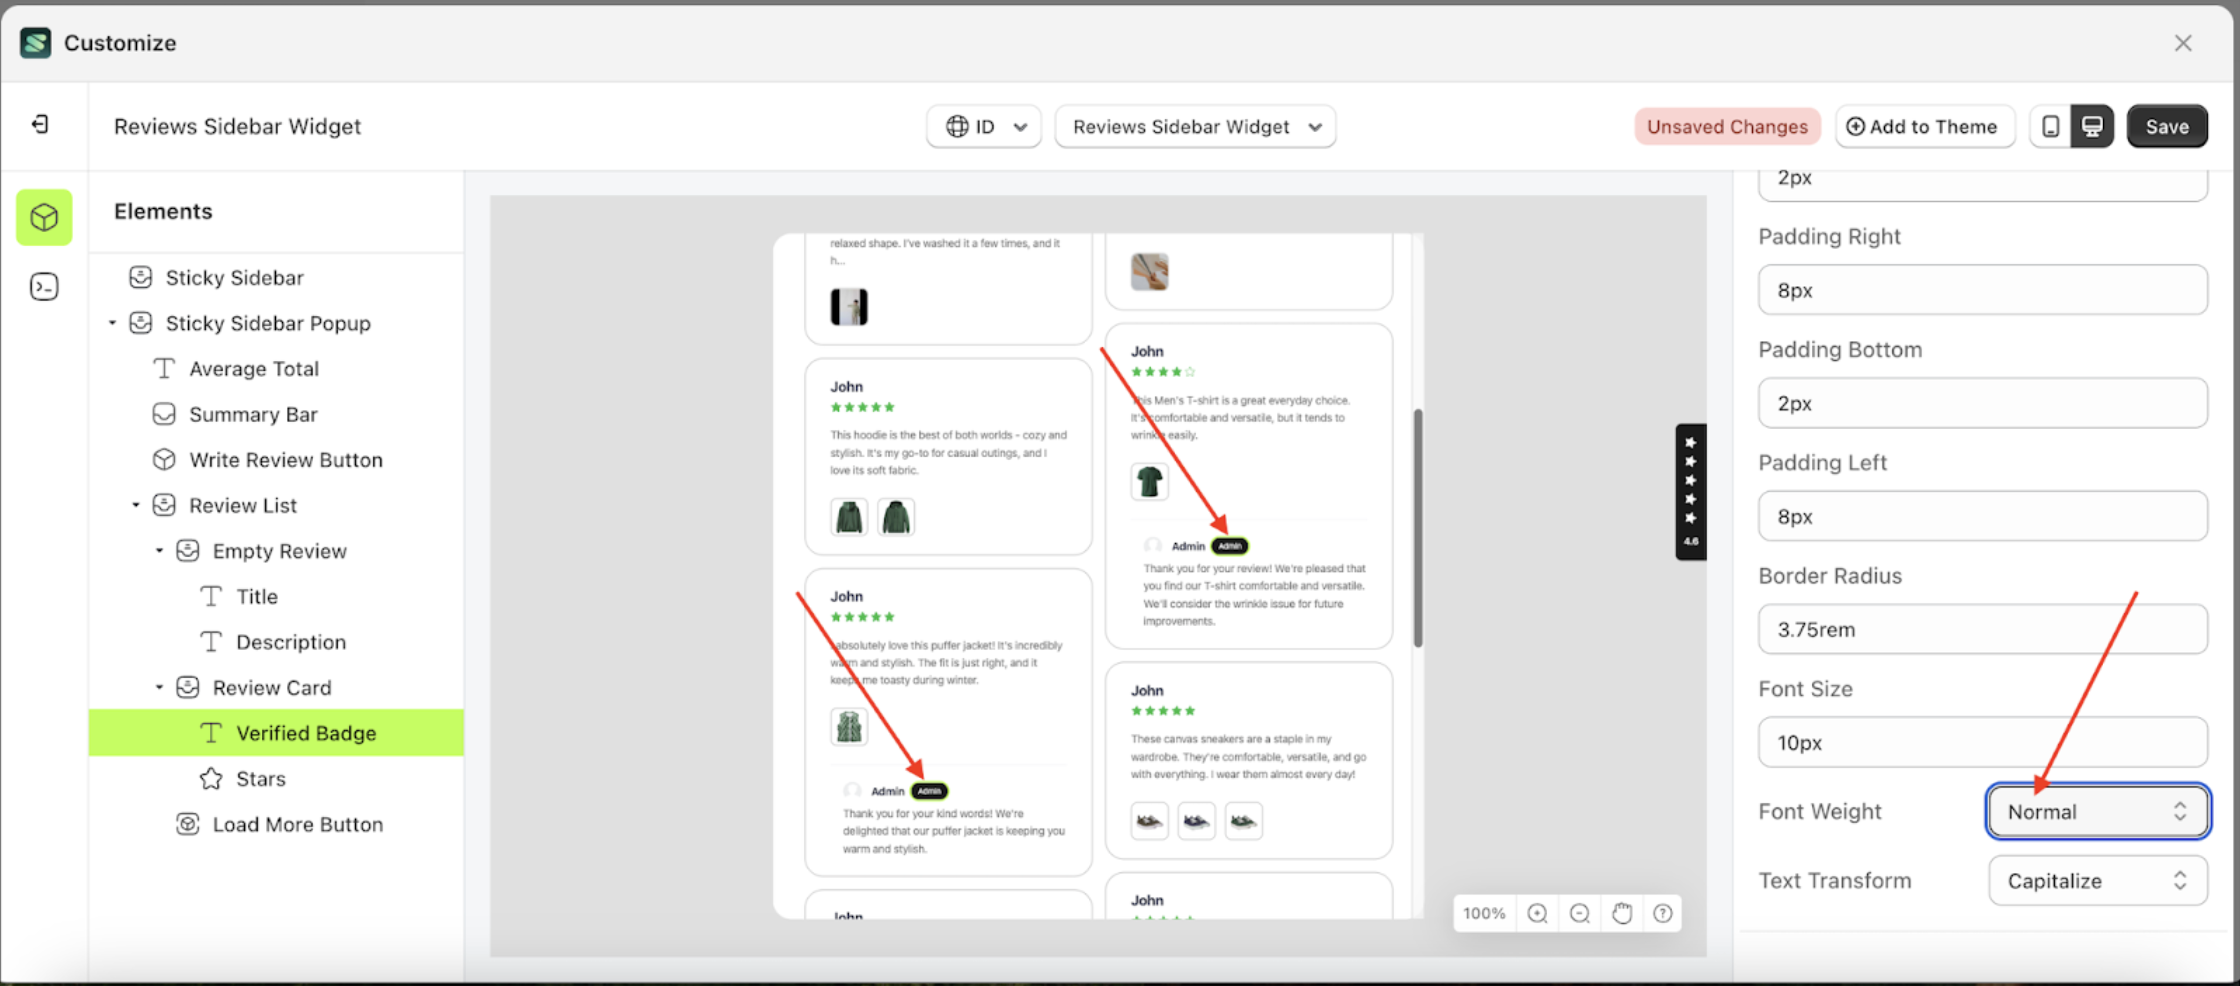This screenshot has height=986, width=2240.
Task: Collapse the Sticky Sidebar Popup tree
Action: pyautogui.click(x=112, y=323)
